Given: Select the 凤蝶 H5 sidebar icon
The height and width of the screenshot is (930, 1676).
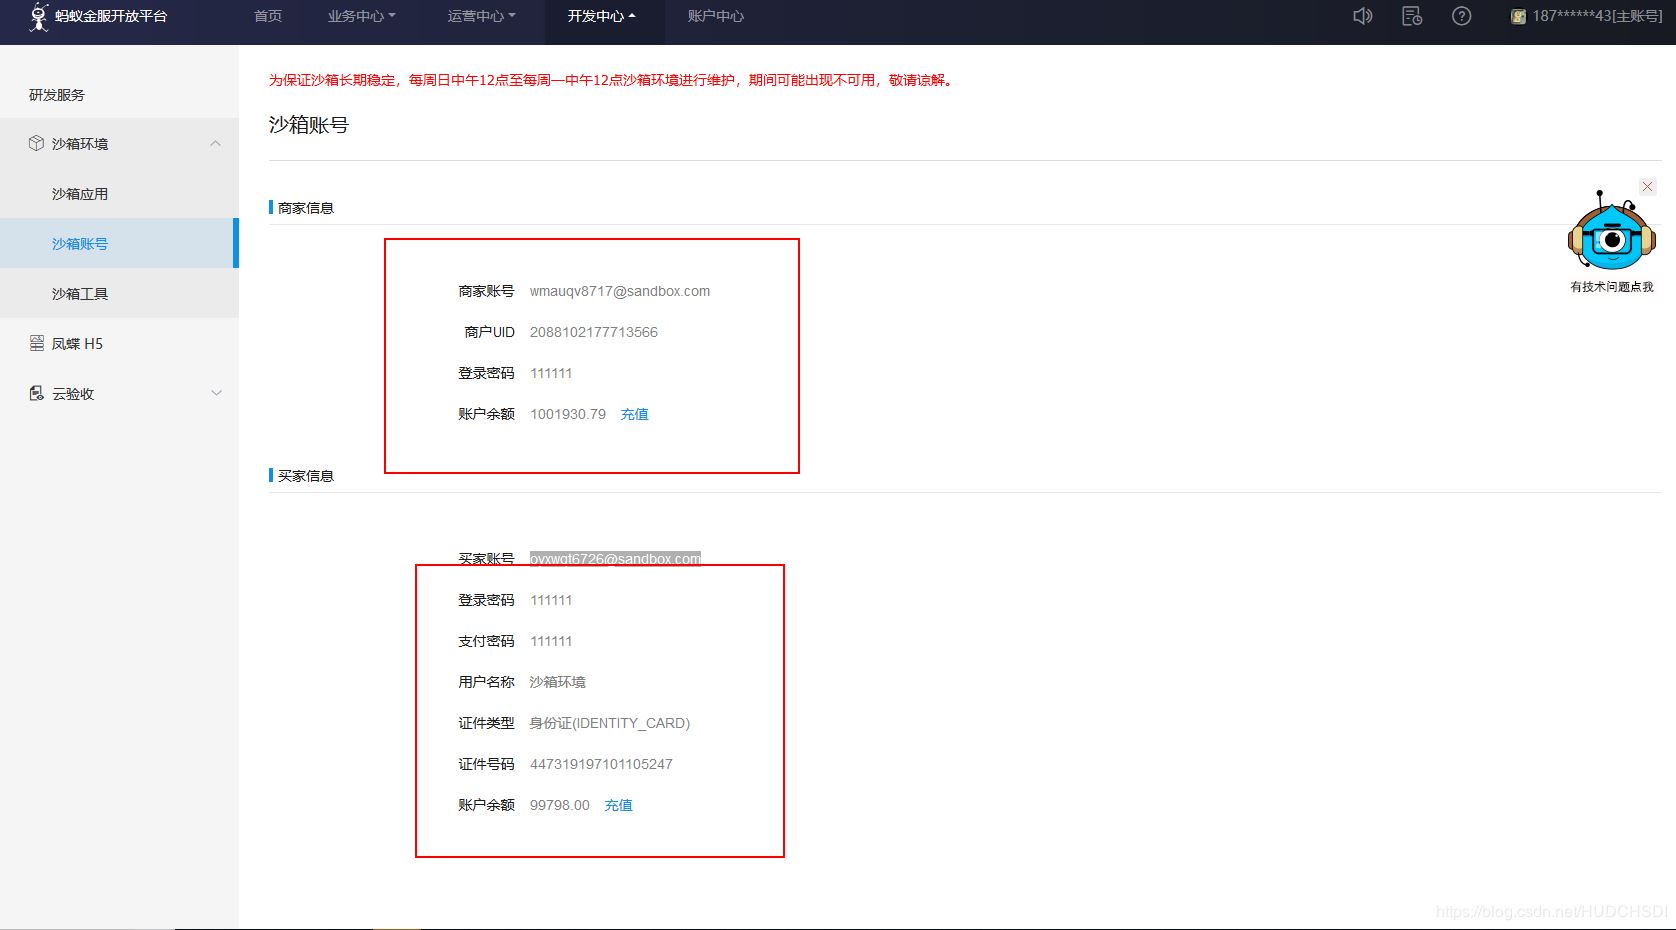Looking at the screenshot, I should [34, 343].
